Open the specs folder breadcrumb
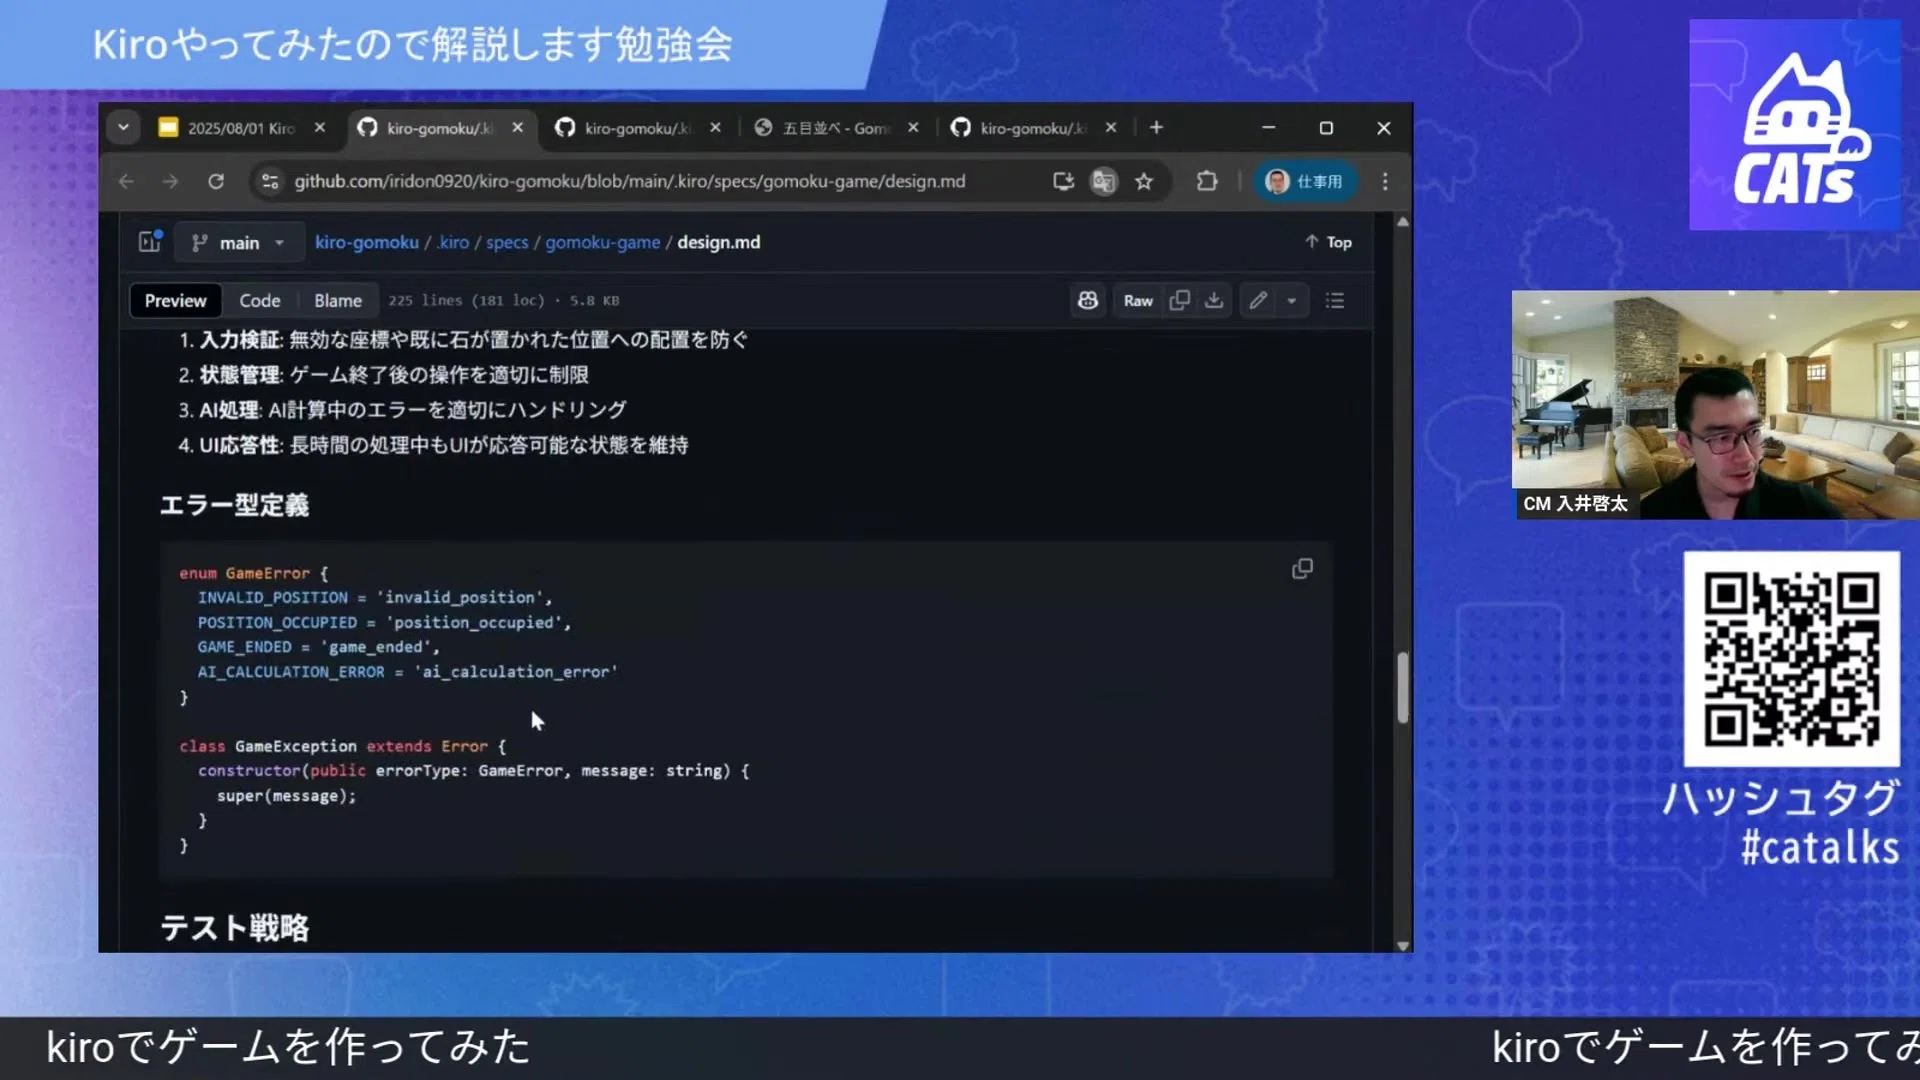 click(x=507, y=242)
